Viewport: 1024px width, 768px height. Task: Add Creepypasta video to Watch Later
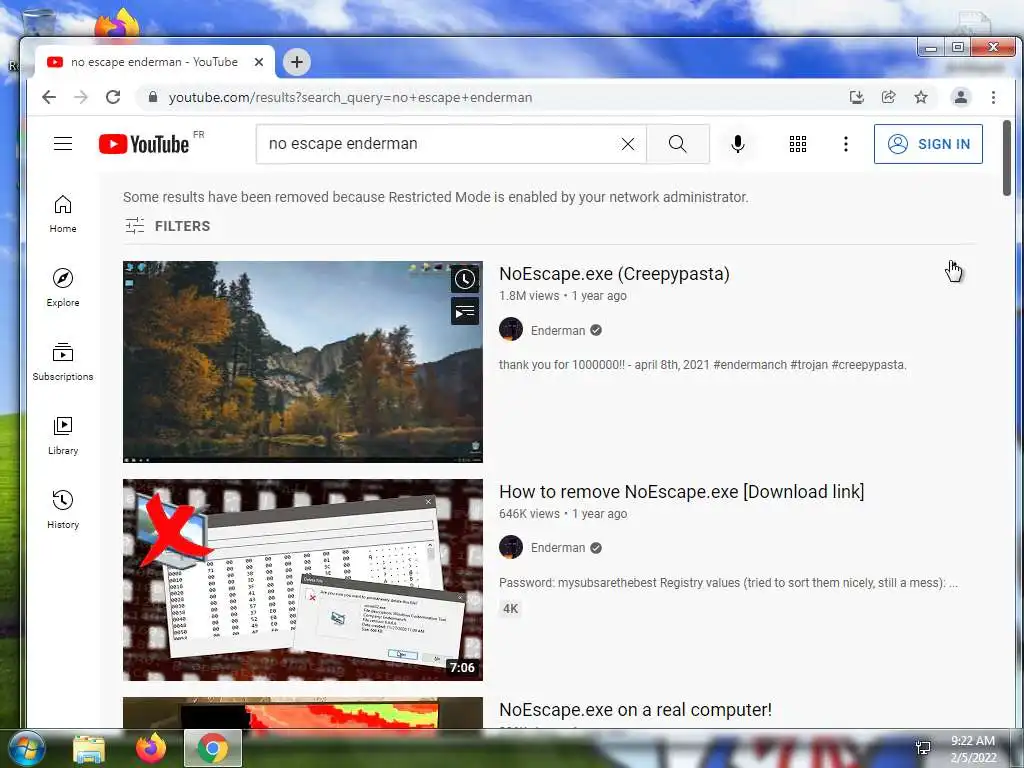click(465, 280)
